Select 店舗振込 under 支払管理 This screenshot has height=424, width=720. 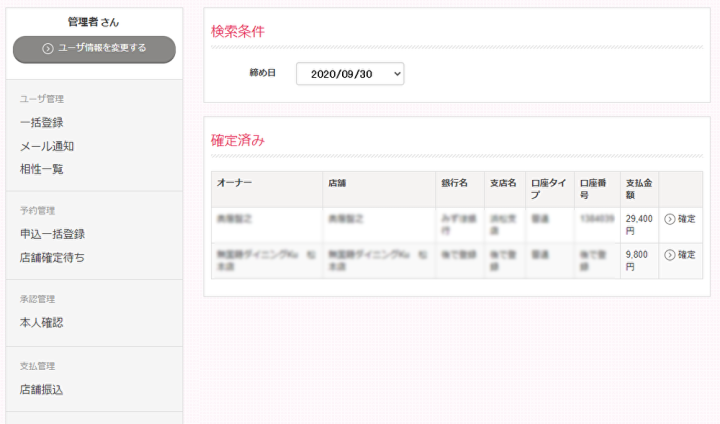[x=42, y=389]
